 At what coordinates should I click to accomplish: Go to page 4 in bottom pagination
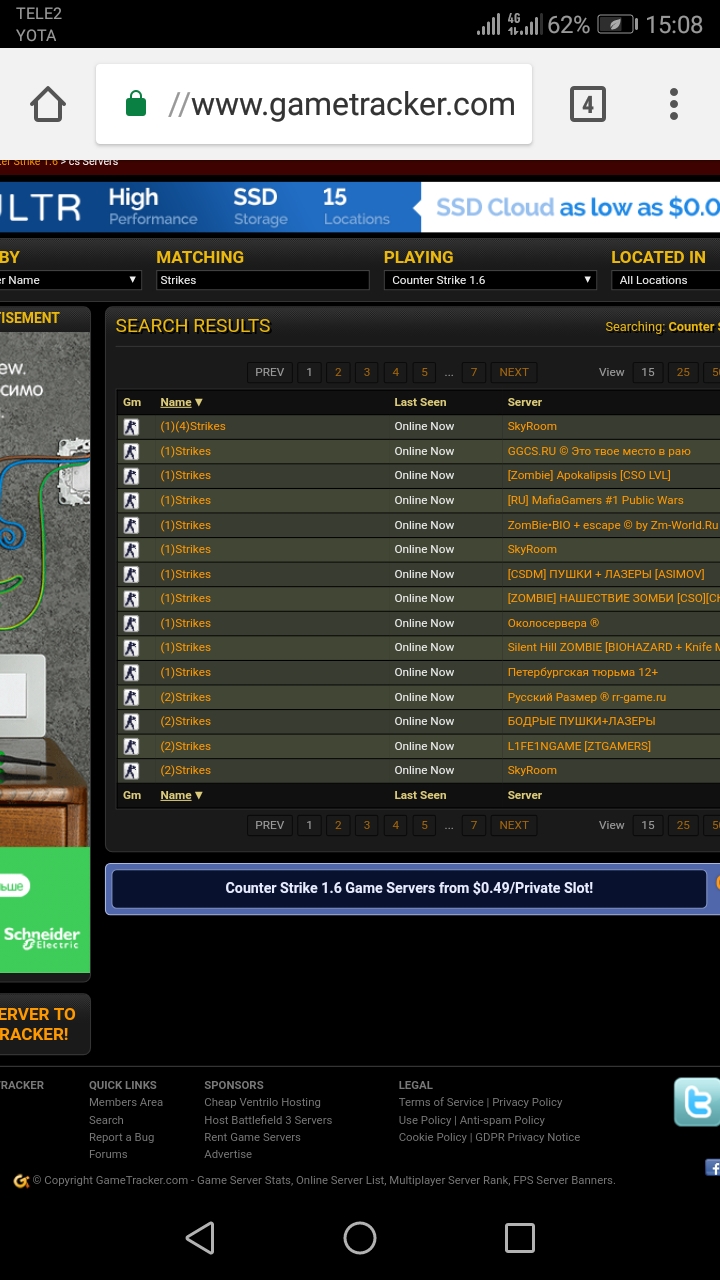[396, 825]
